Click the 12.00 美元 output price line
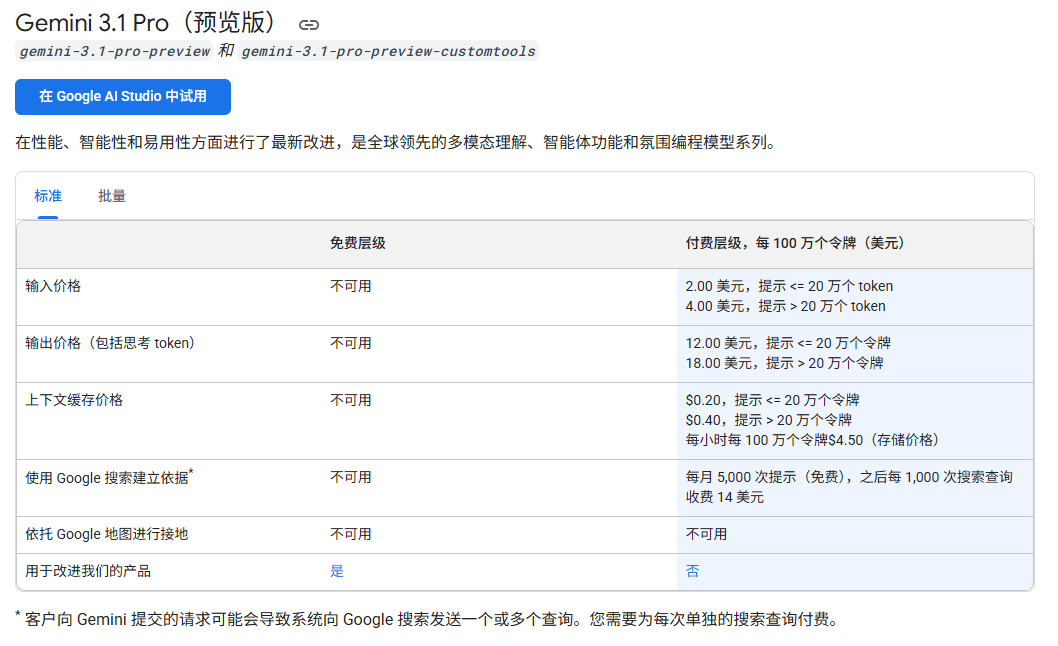This screenshot has height=646, width=1058. 788,344
